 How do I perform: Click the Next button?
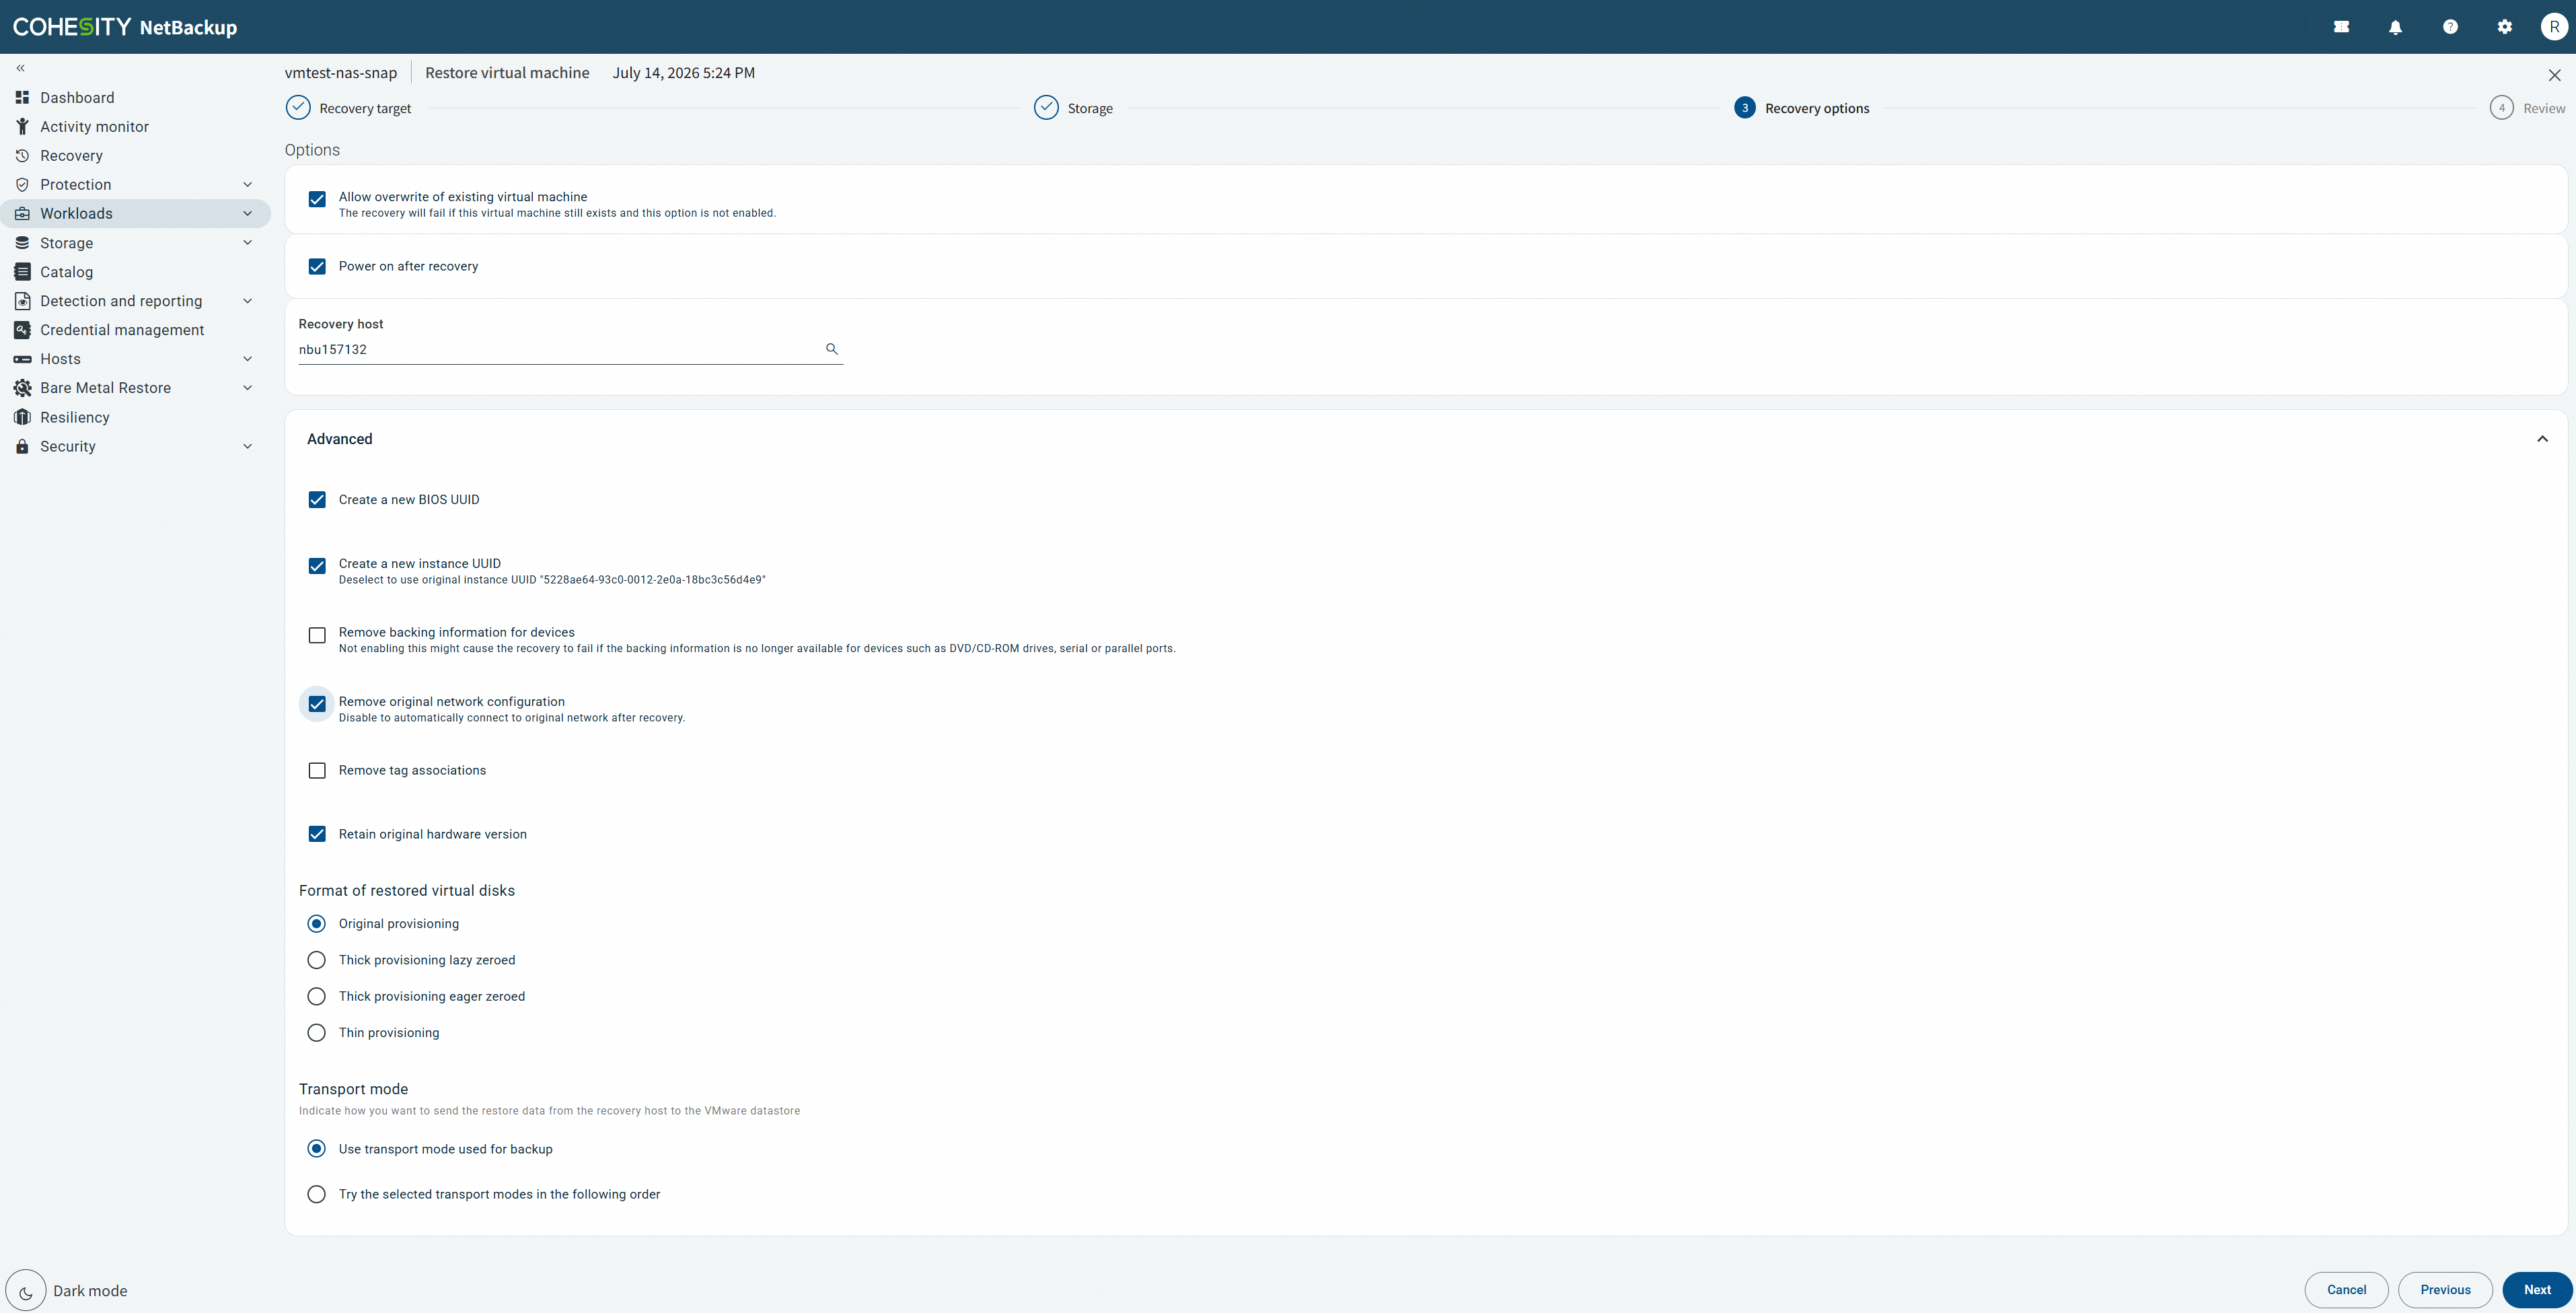point(2537,1290)
